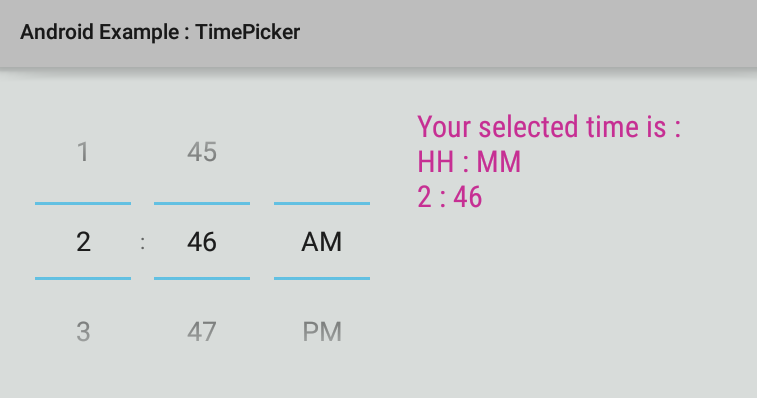The height and width of the screenshot is (398, 757).
Task: Click the colon separator between hour and minute
Action: point(142,243)
